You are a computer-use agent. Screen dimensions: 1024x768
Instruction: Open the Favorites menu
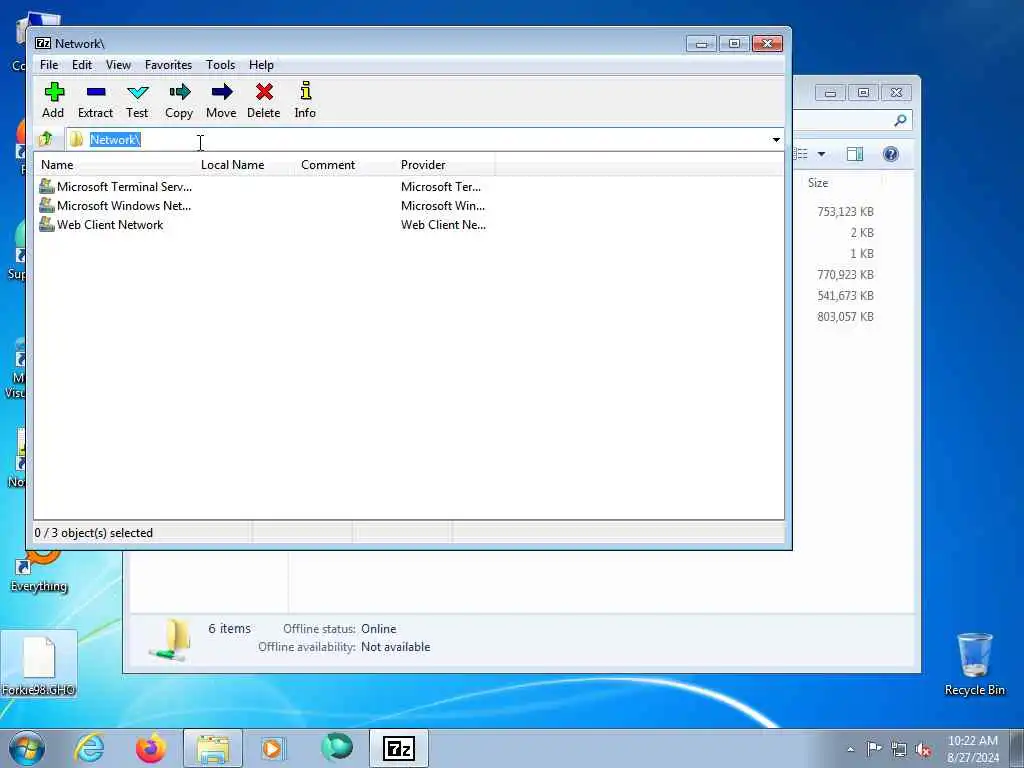point(168,65)
